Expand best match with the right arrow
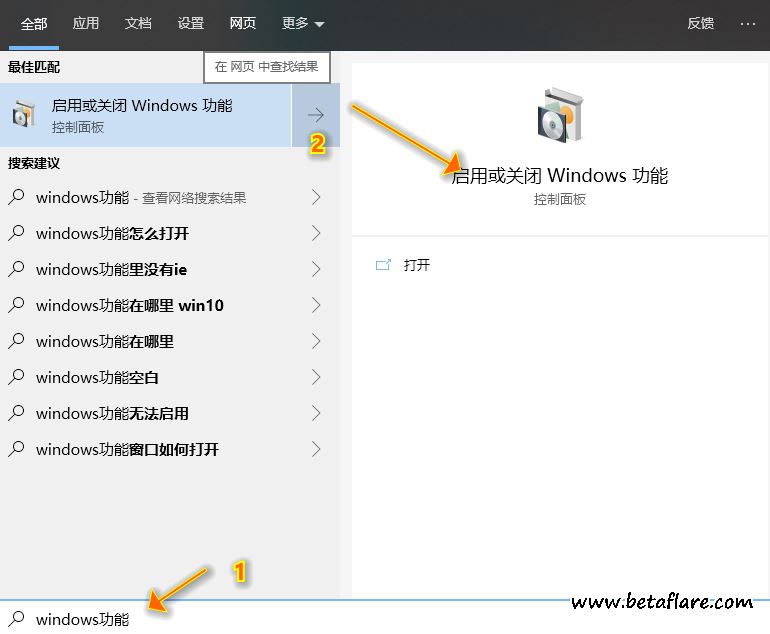 316,115
